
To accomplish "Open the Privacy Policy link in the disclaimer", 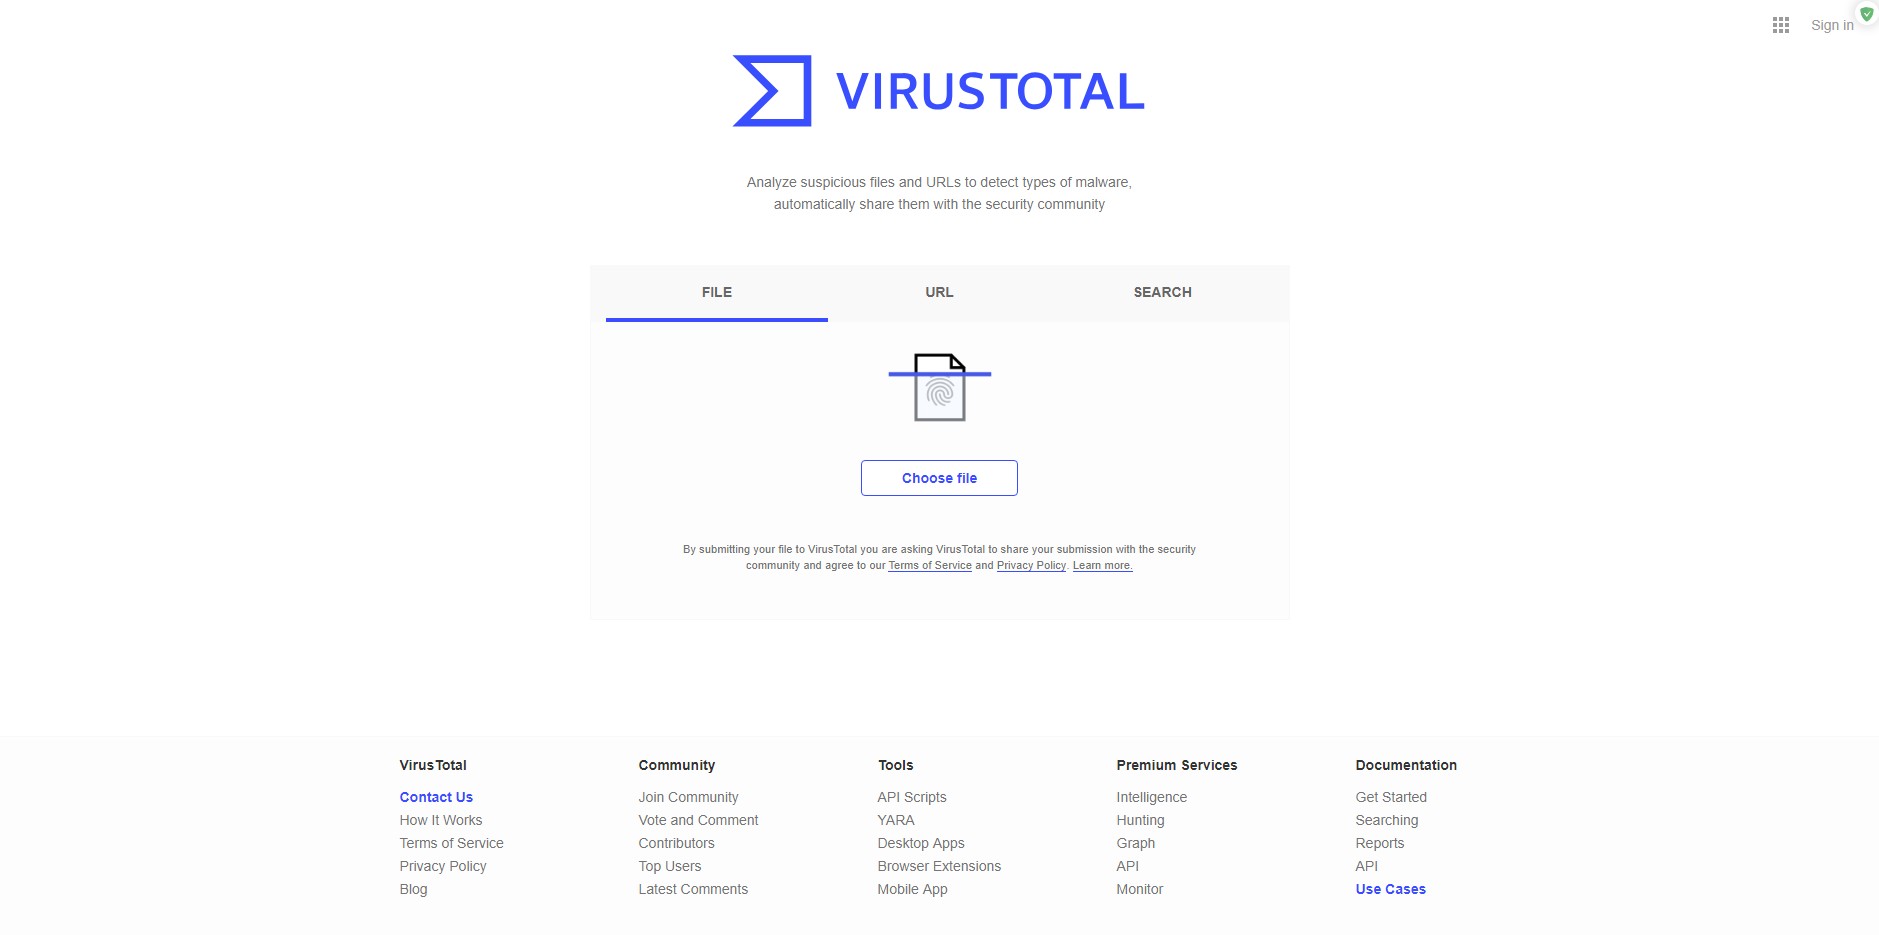I will [x=1031, y=566].
